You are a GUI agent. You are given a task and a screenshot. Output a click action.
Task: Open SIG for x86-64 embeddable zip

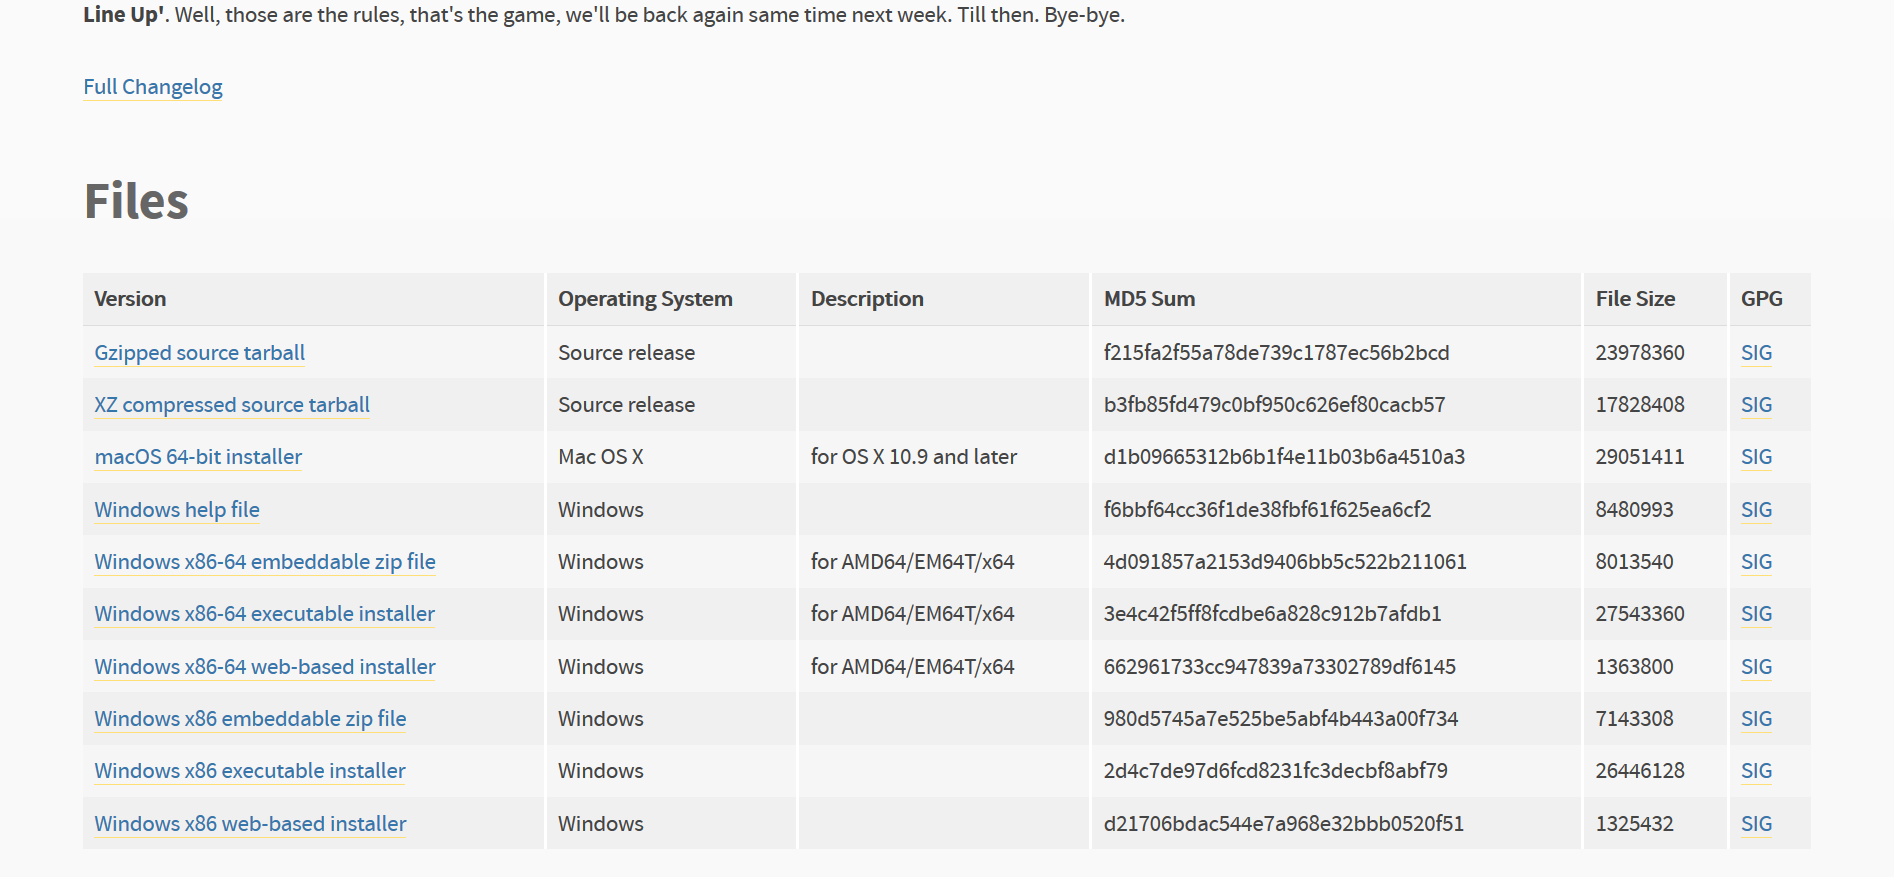1756,562
